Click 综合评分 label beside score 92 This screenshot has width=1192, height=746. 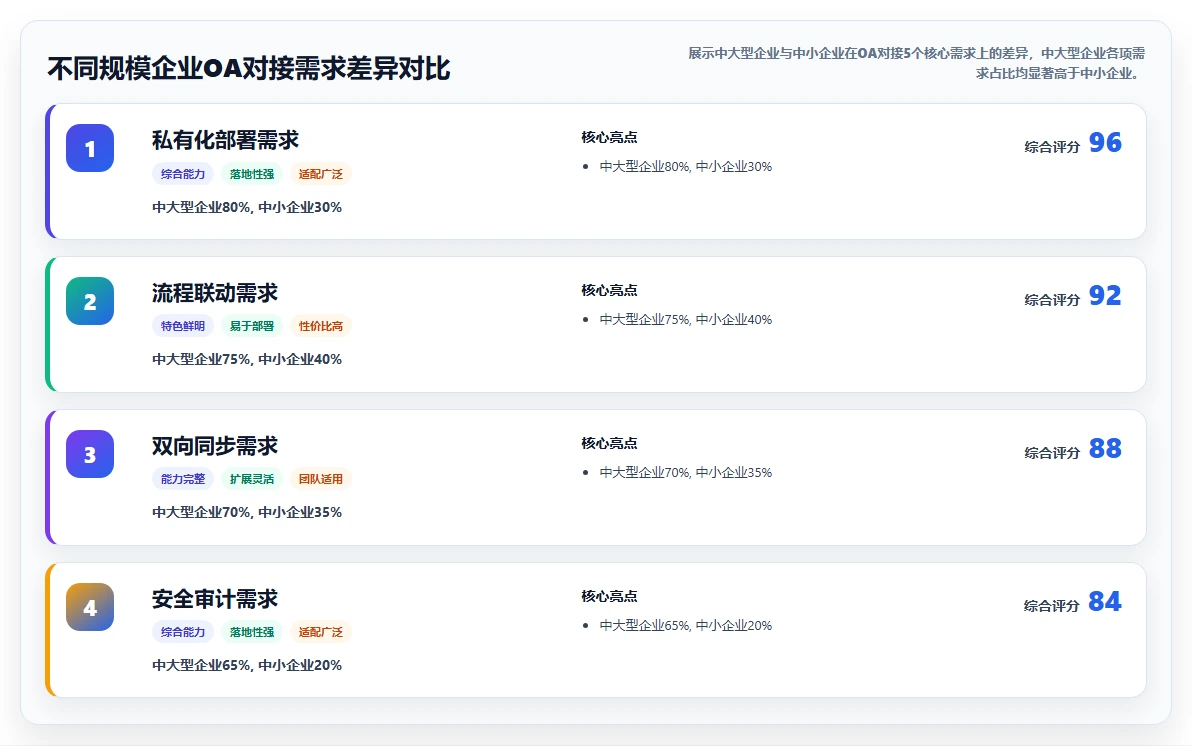click(x=1051, y=300)
